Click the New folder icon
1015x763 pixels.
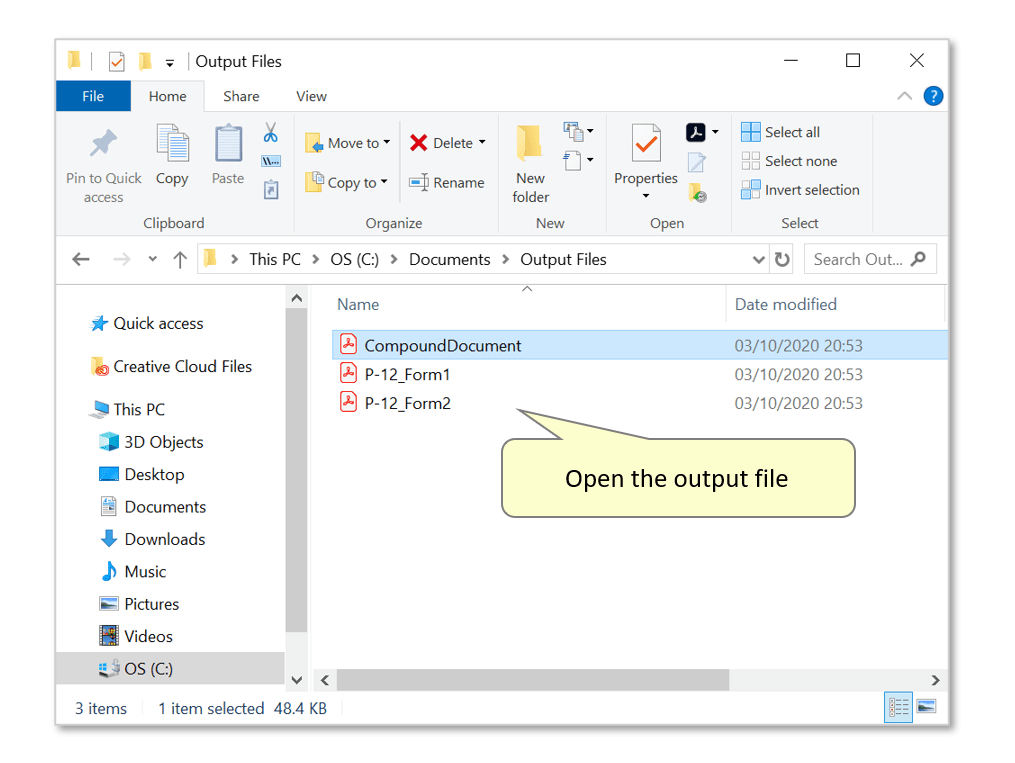pyautogui.click(x=530, y=143)
